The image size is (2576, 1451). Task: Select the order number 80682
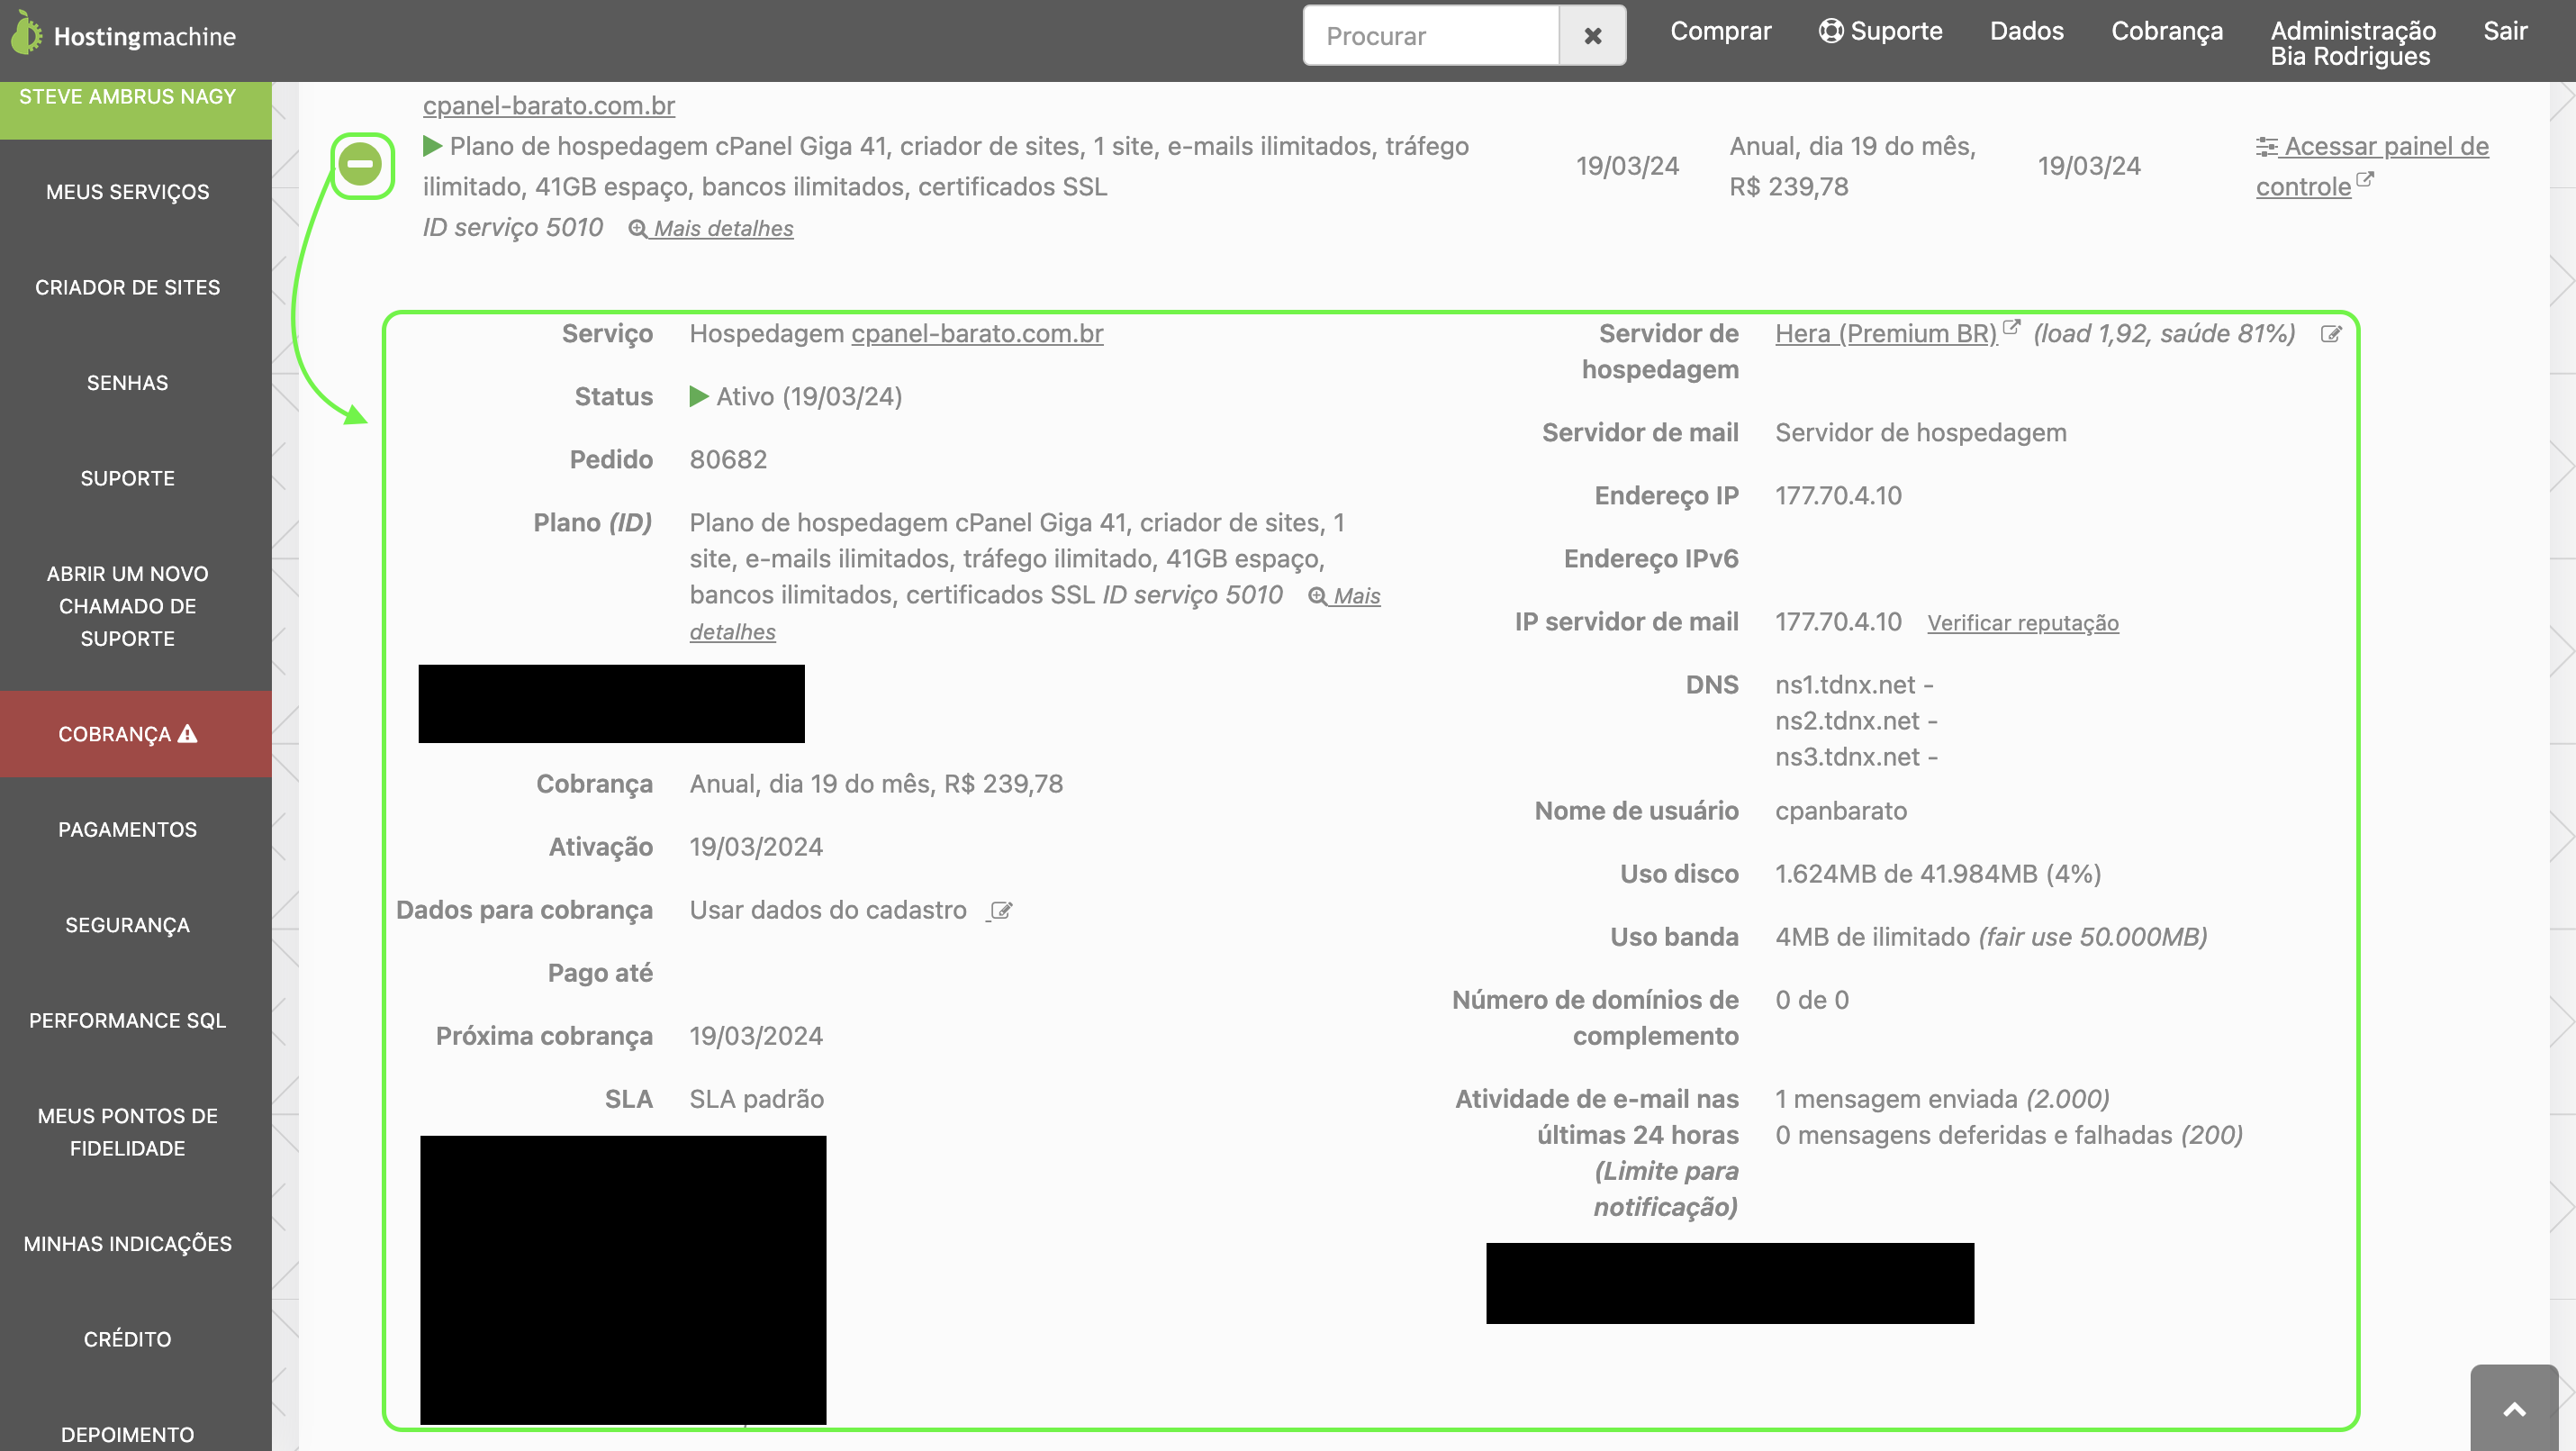pos(728,460)
